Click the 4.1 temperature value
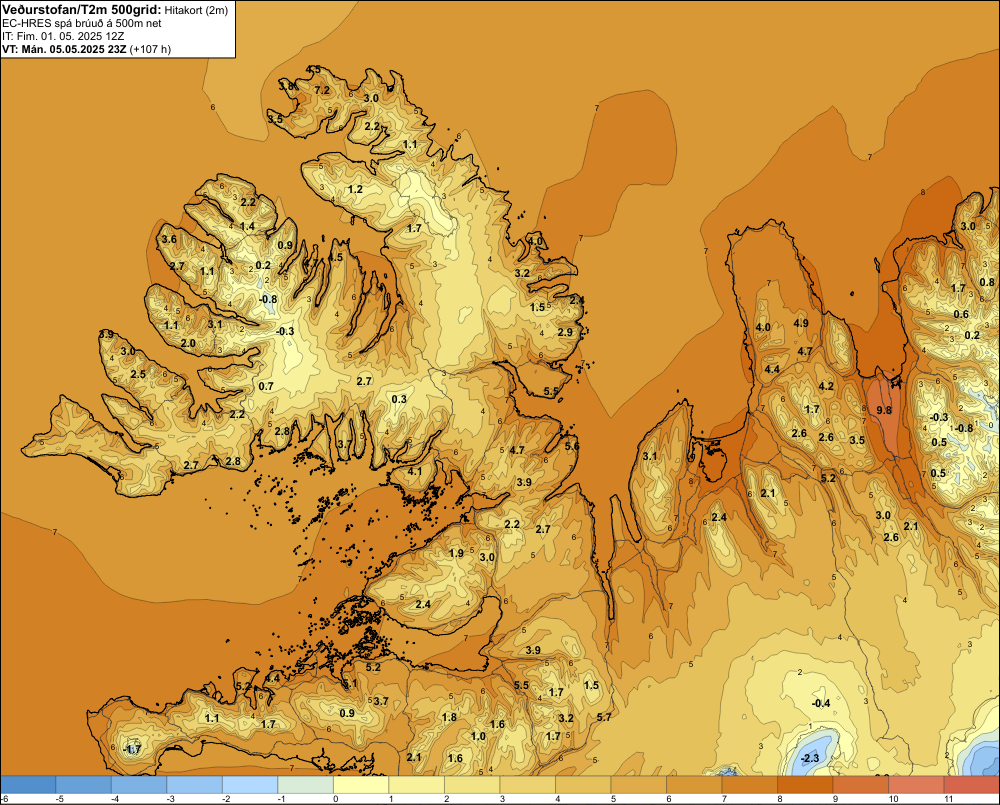Viewport: 1000px width, 805px height. pos(415,471)
